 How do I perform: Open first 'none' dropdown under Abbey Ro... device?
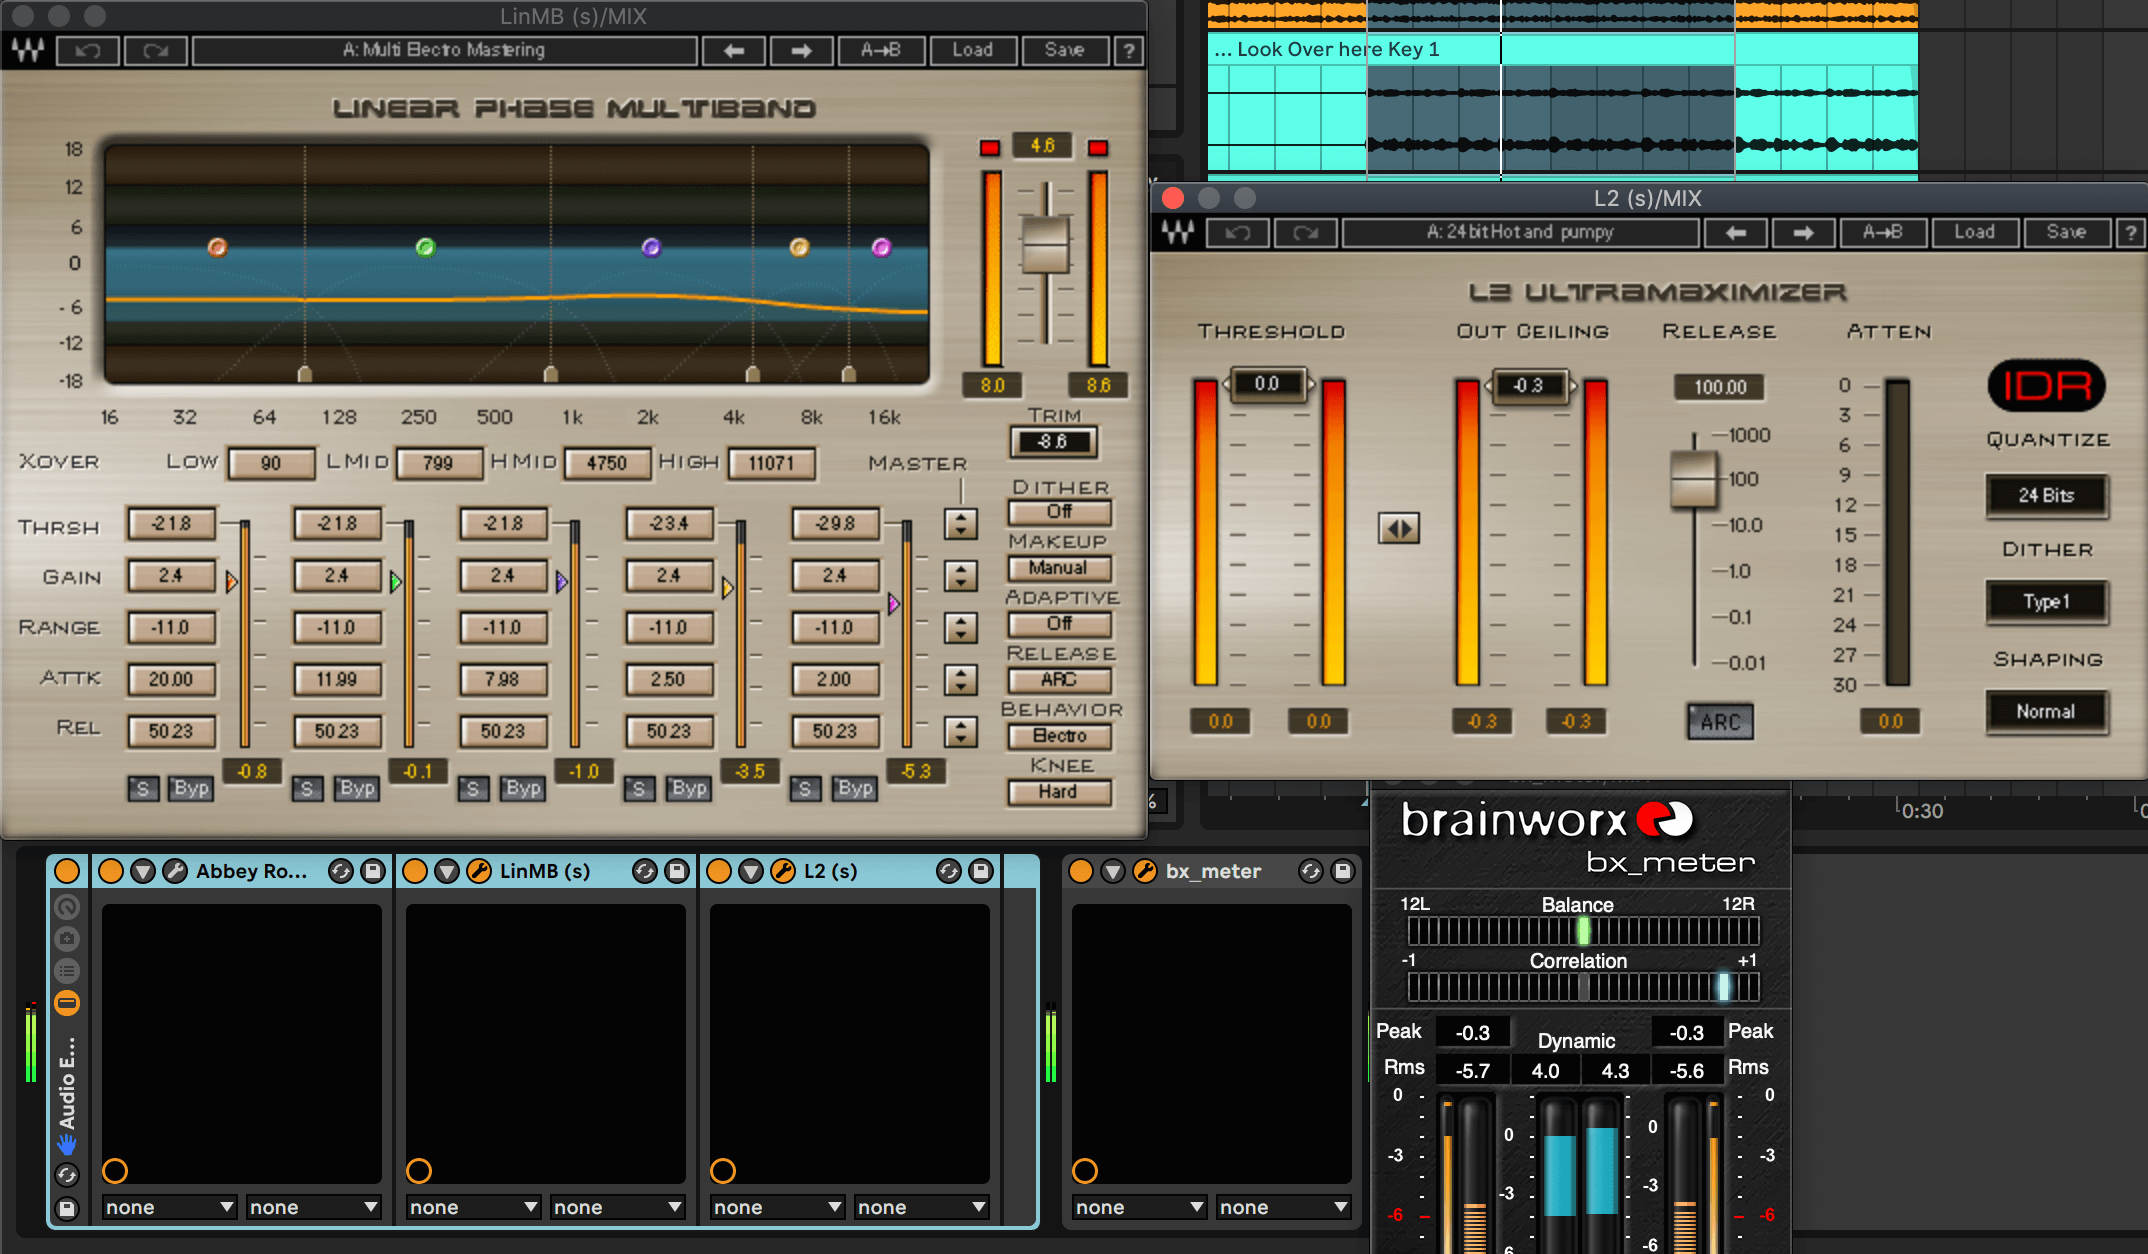tap(169, 1207)
